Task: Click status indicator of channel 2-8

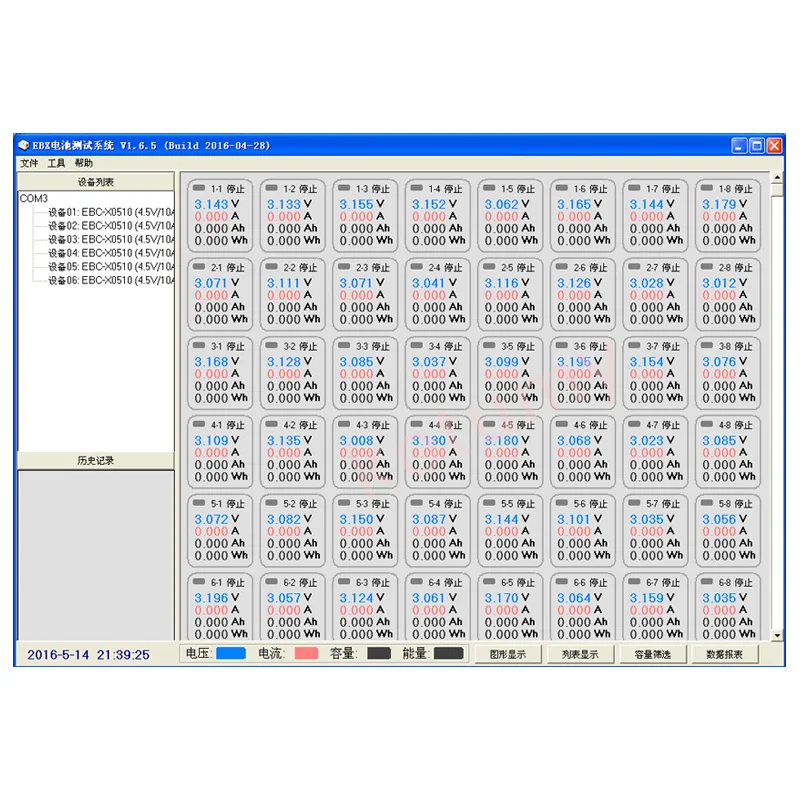Action: pyautogui.click(x=707, y=266)
